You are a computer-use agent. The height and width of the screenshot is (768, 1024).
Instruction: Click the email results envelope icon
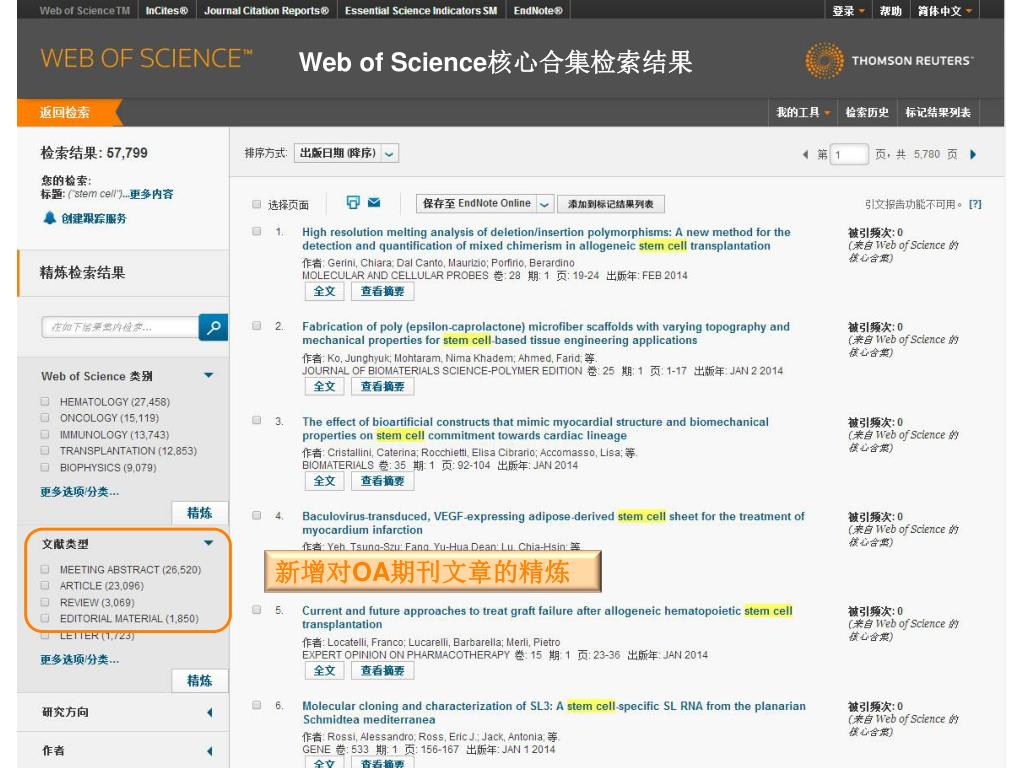(374, 203)
